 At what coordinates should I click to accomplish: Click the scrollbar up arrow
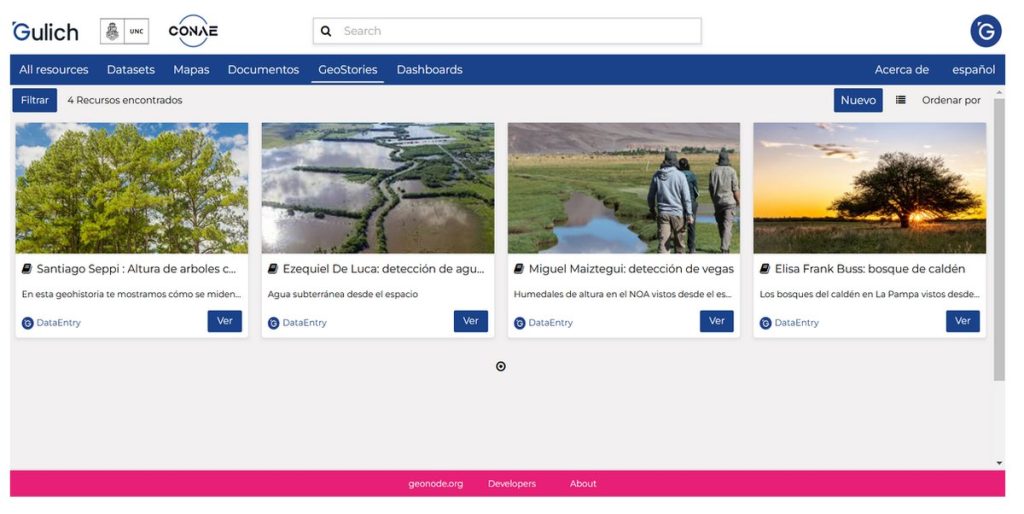click(999, 93)
